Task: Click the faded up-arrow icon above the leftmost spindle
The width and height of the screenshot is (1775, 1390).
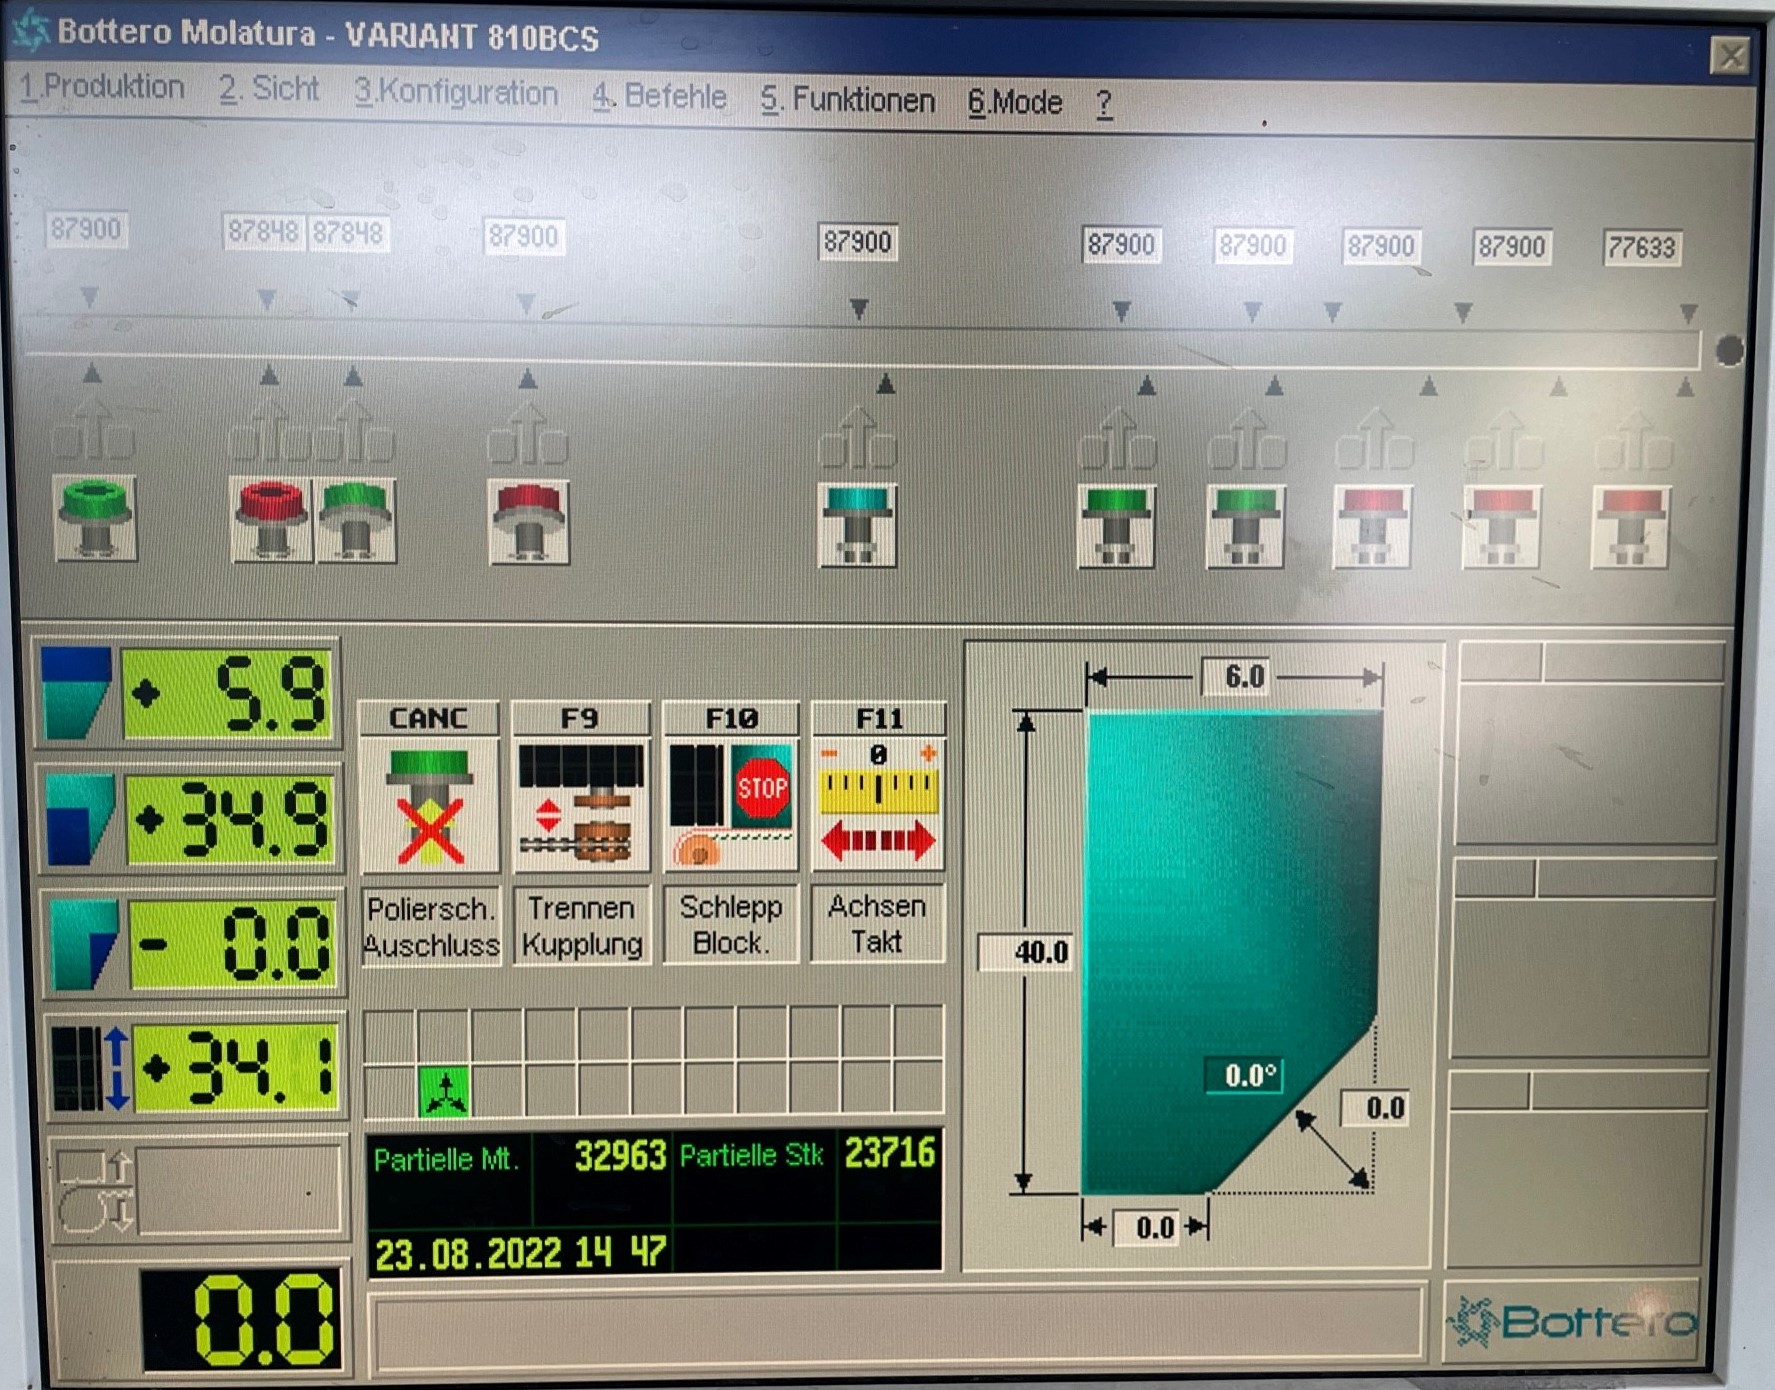Action: point(93,430)
